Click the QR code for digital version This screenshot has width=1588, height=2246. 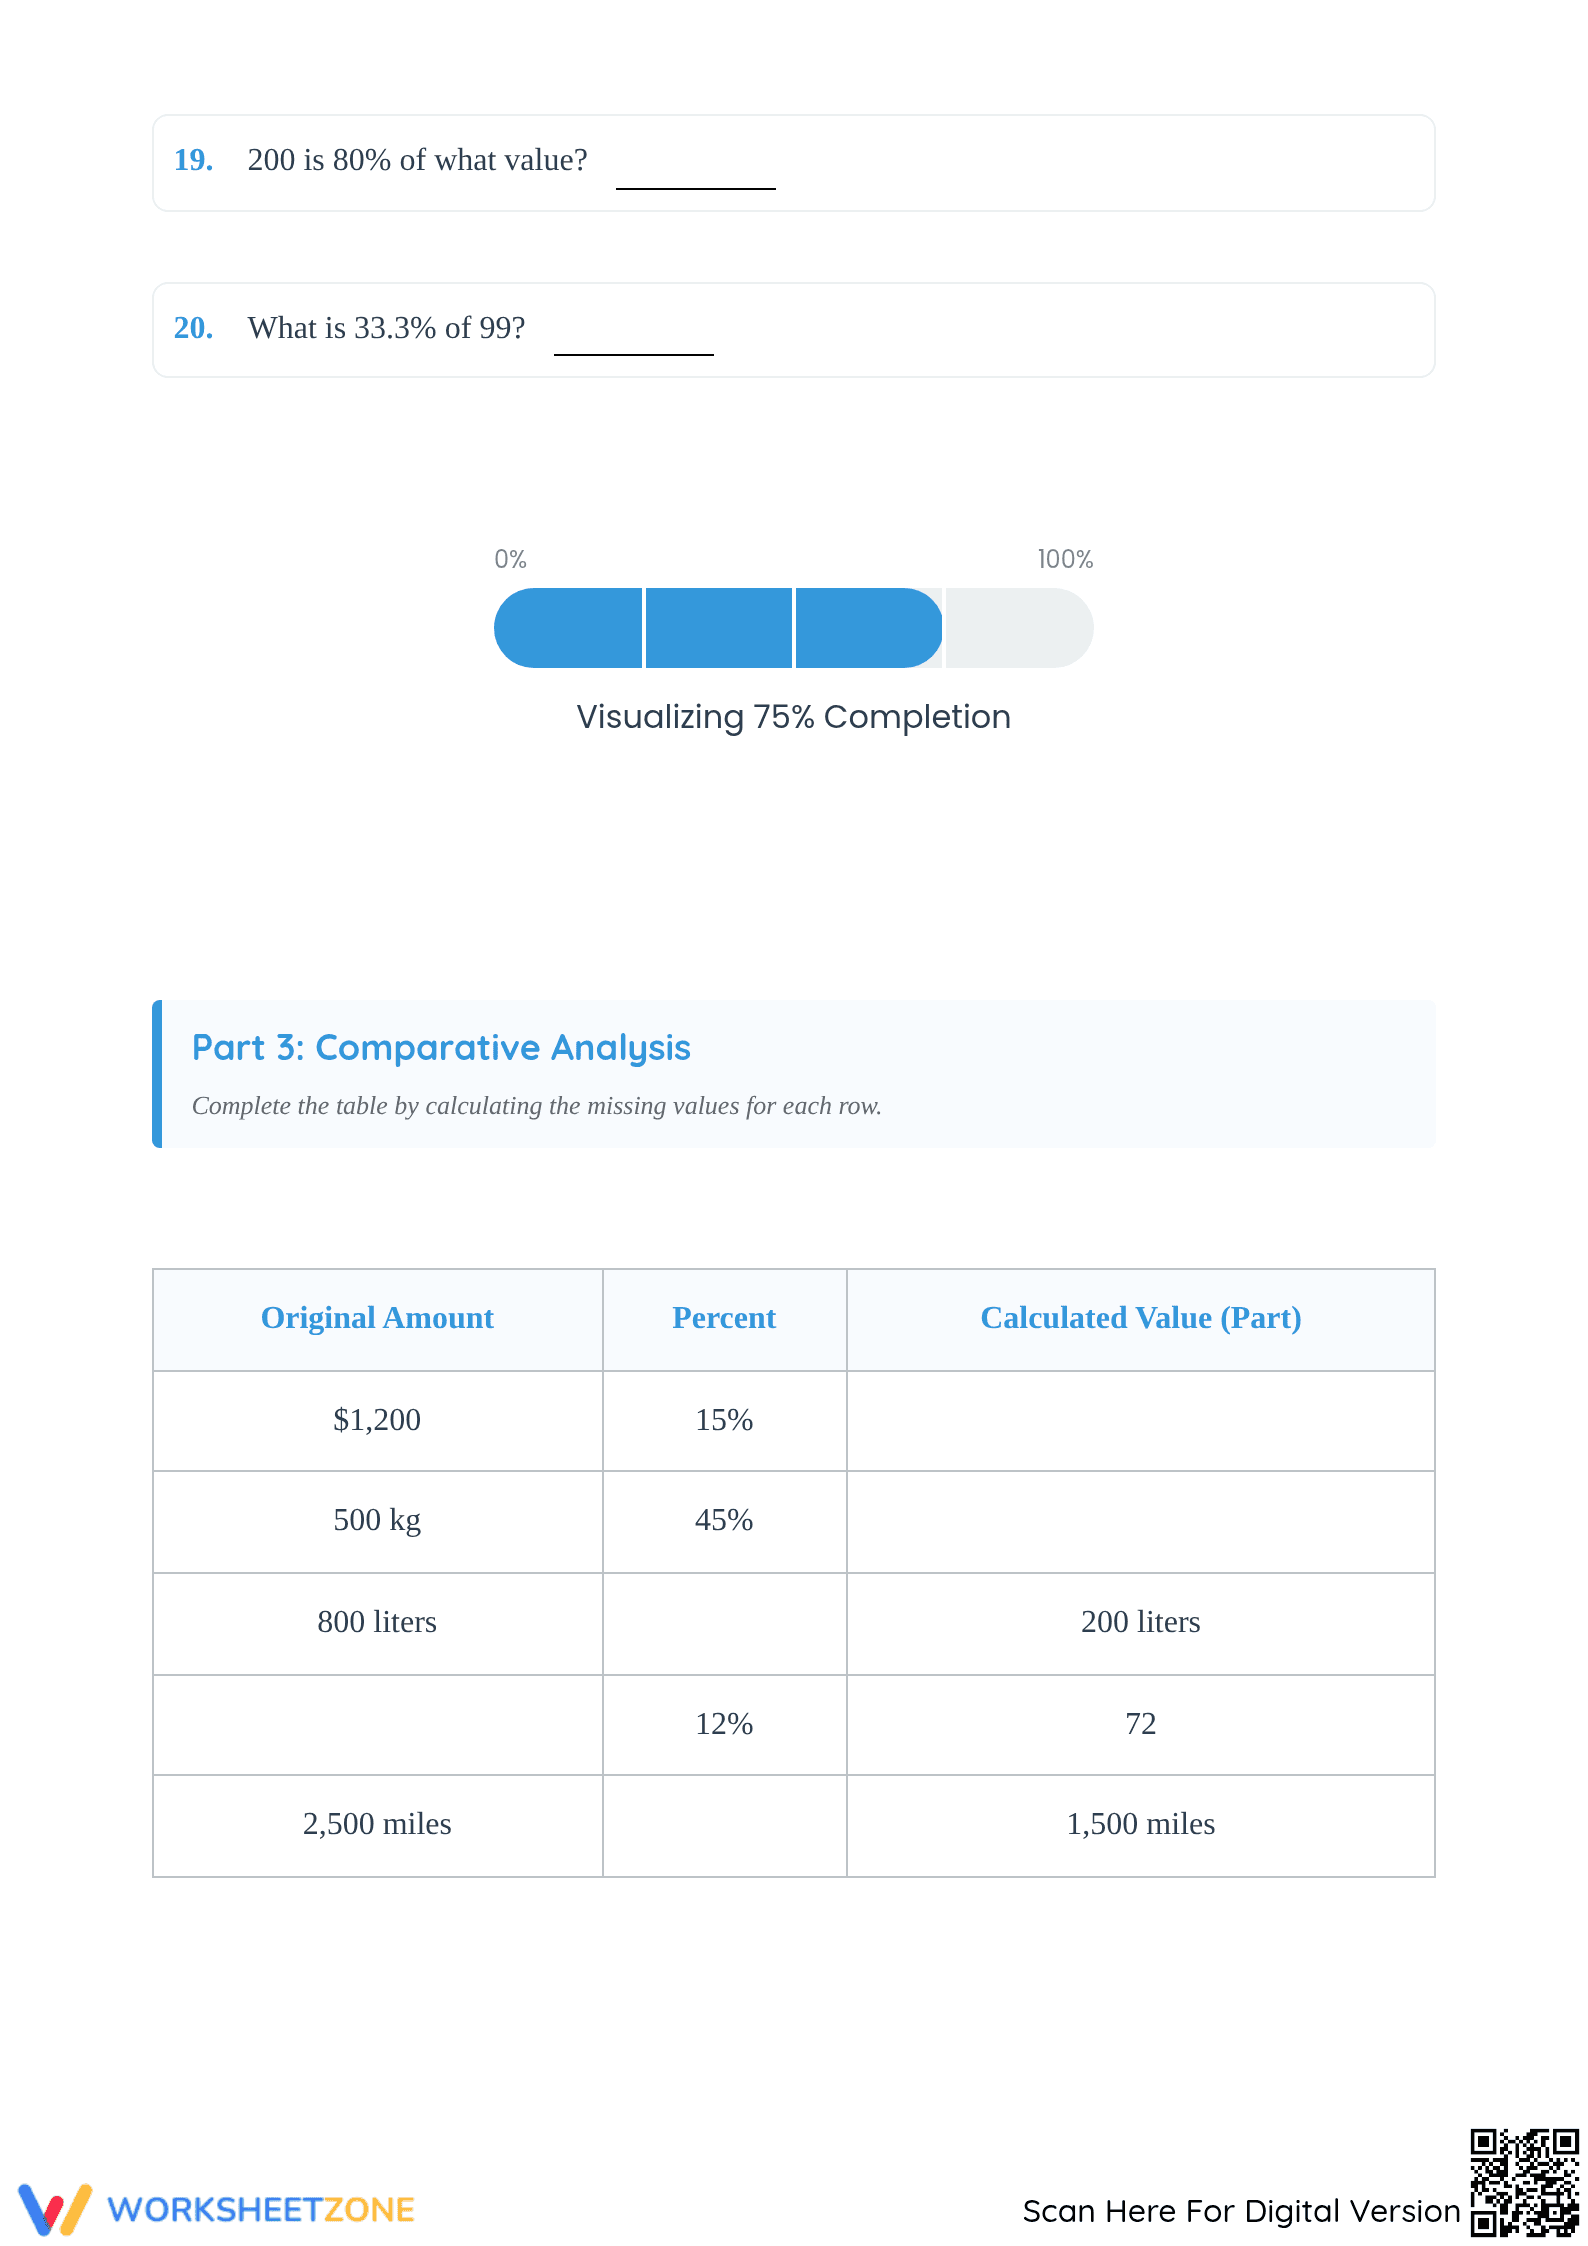pyautogui.click(x=1524, y=2183)
